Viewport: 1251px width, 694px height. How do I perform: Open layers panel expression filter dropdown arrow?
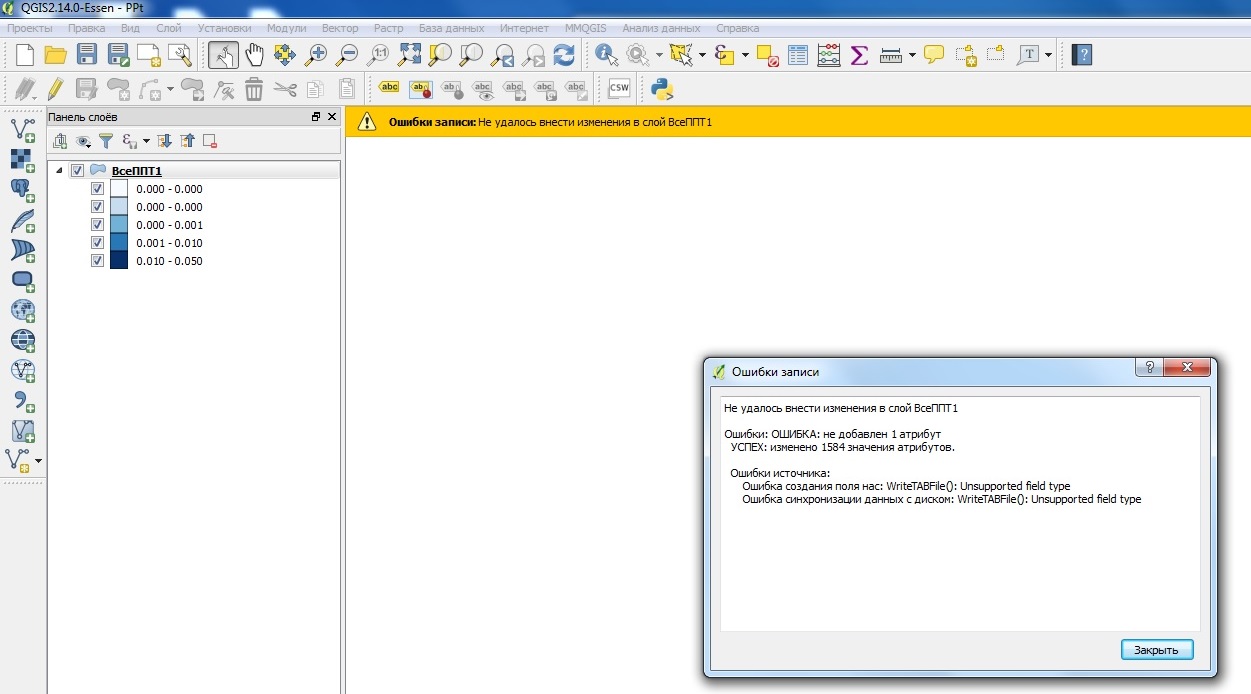pyautogui.click(x=146, y=141)
